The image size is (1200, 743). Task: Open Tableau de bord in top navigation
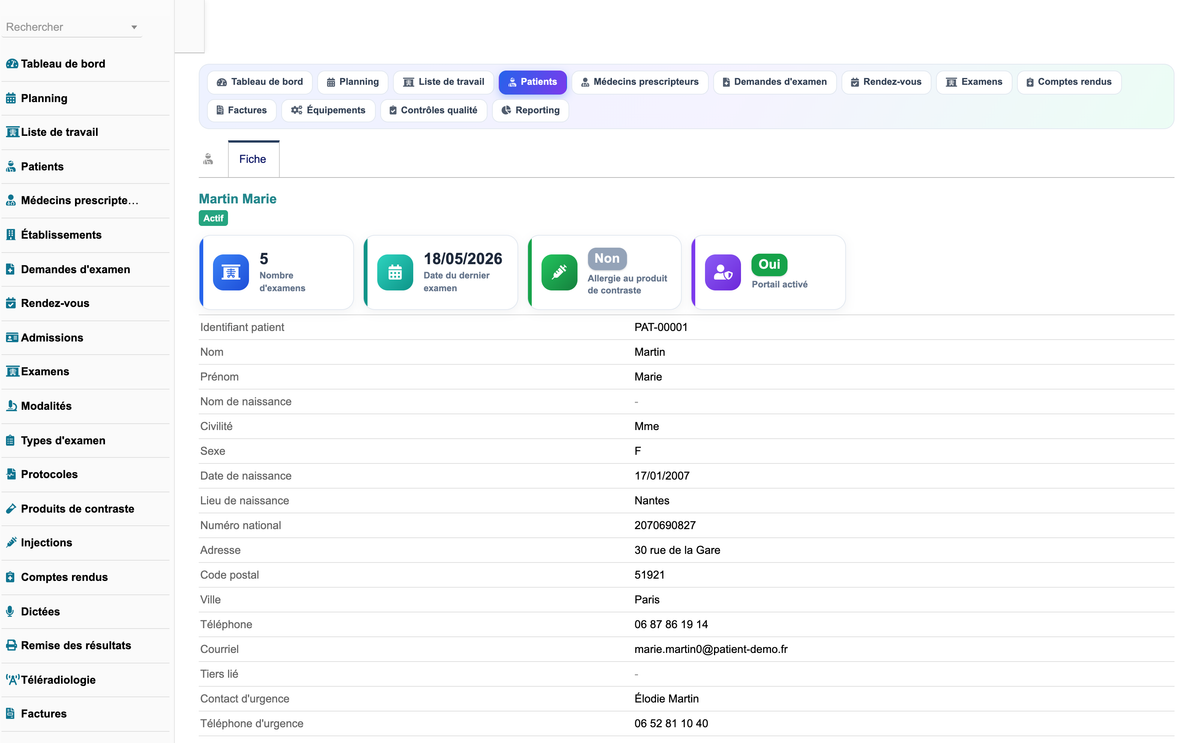click(260, 82)
